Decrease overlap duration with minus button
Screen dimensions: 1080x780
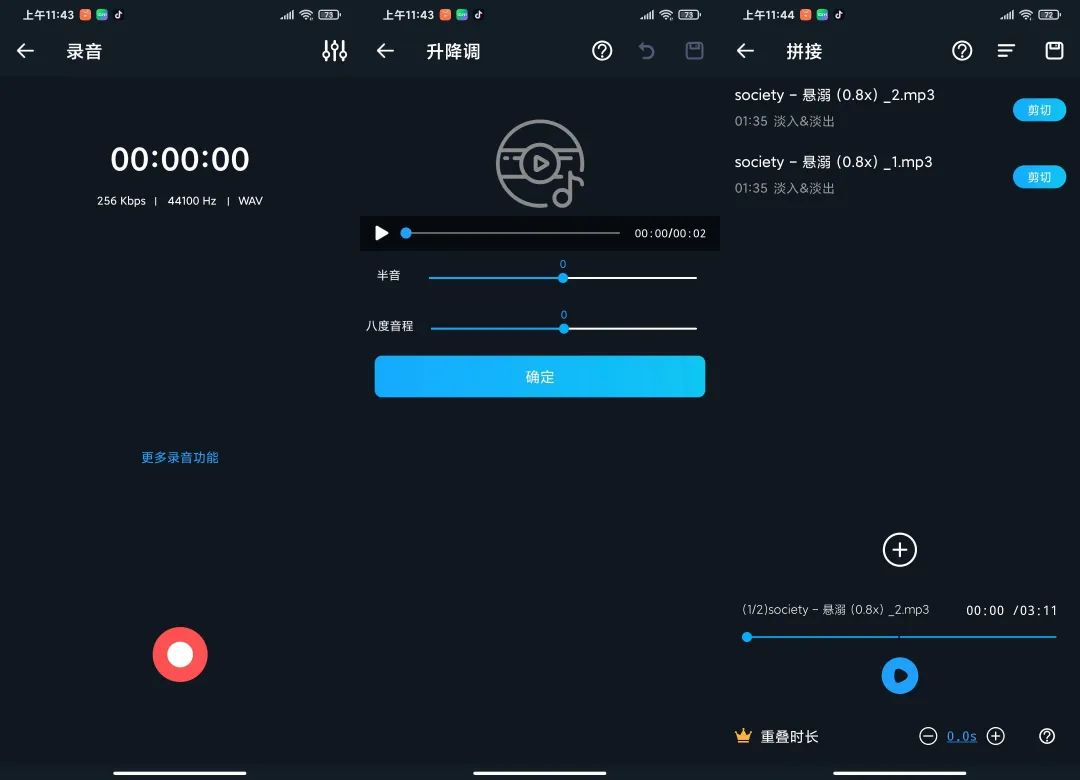[928, 737]
